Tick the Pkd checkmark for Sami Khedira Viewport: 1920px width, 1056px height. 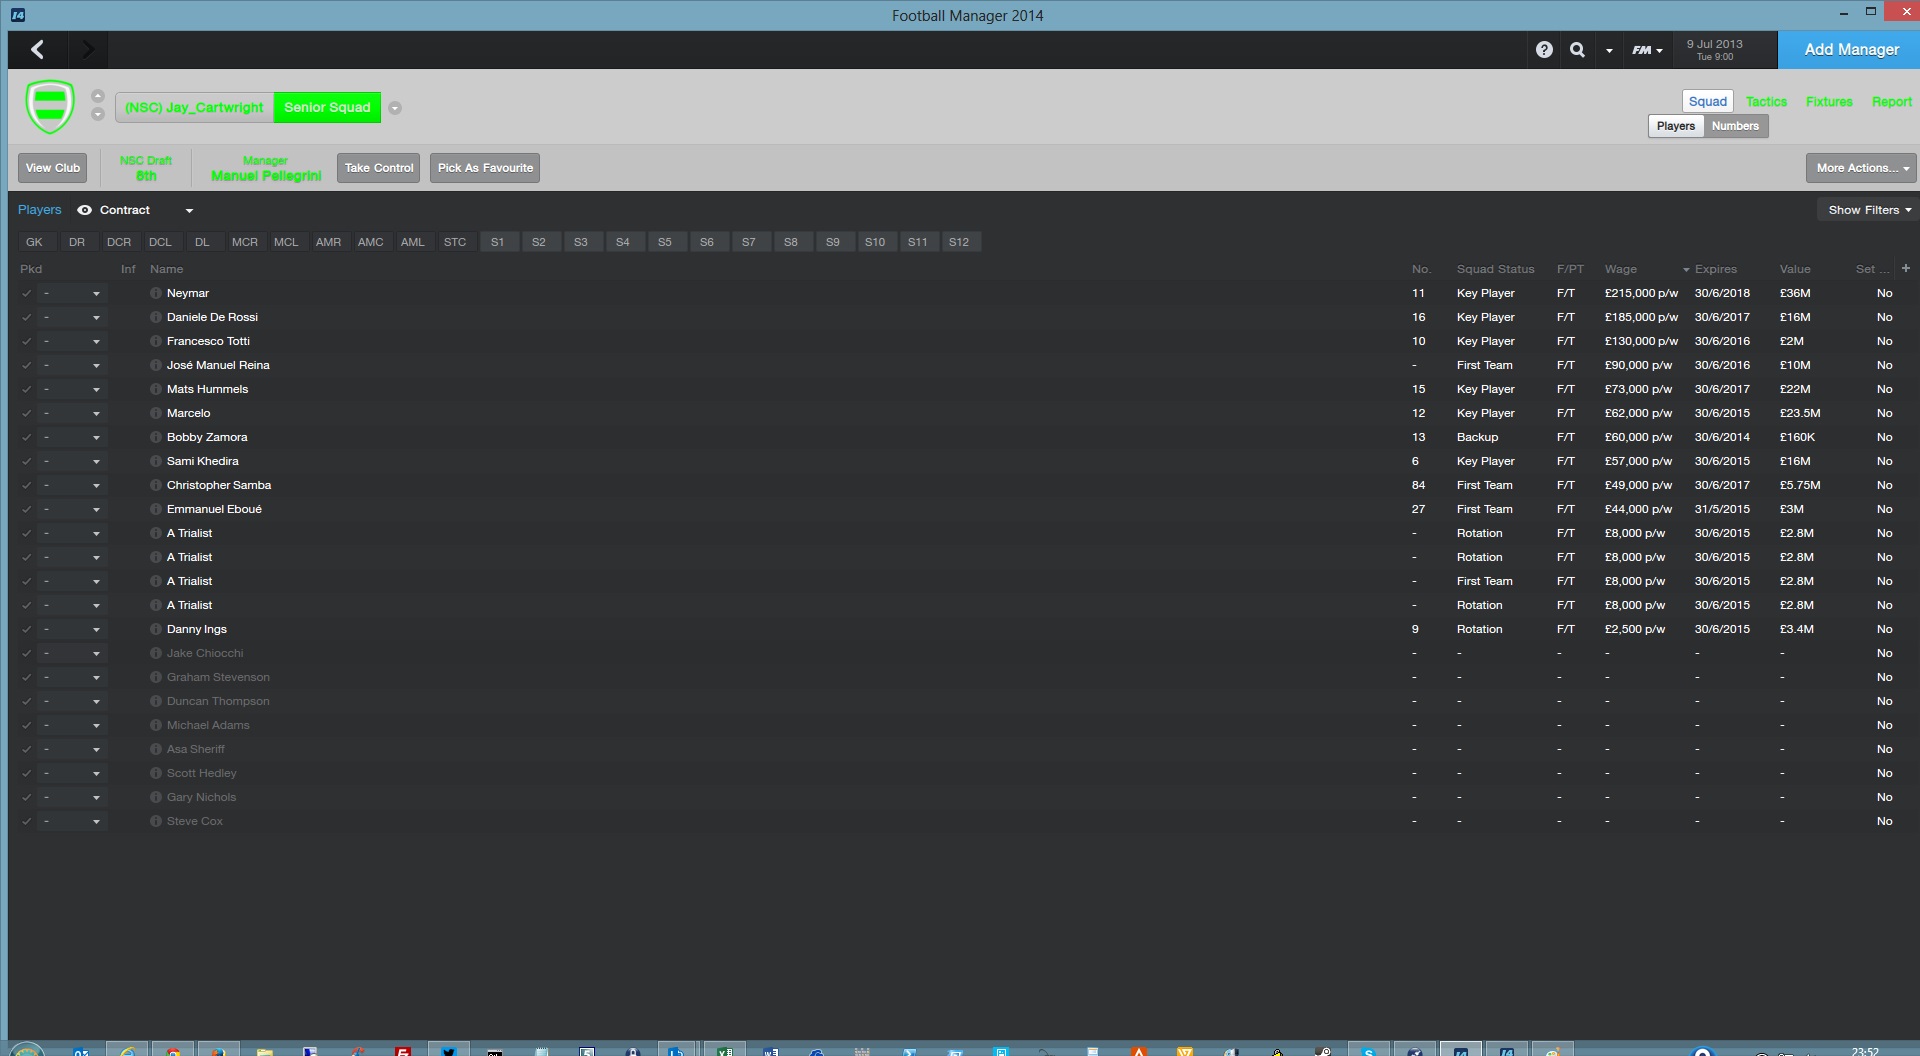click(x=27, y=461)
